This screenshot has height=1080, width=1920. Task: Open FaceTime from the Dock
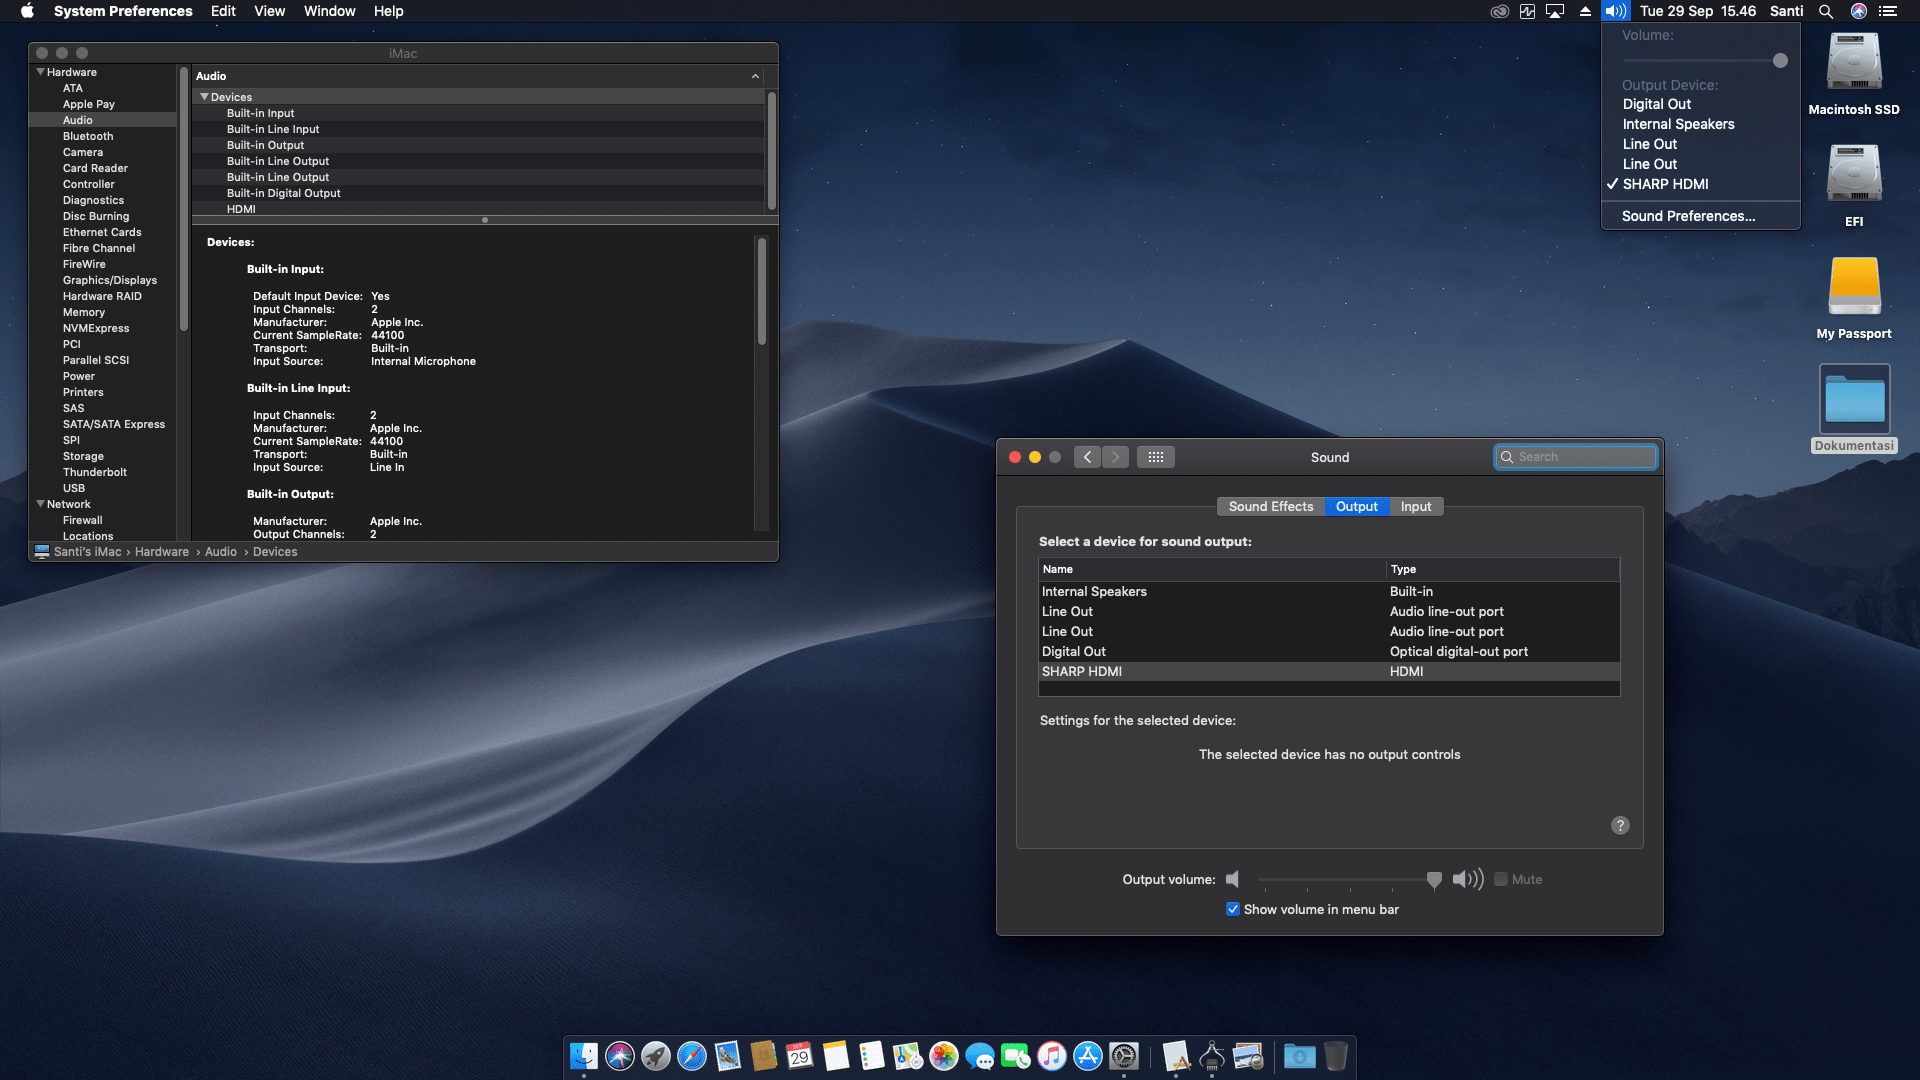pyautogui.click(x=1016, y=1057)
